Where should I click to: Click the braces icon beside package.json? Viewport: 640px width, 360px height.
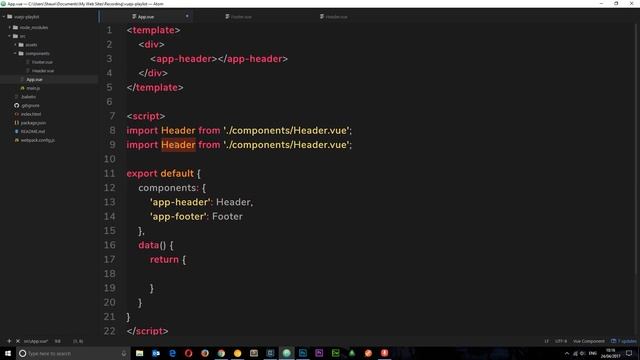point(16,122)
